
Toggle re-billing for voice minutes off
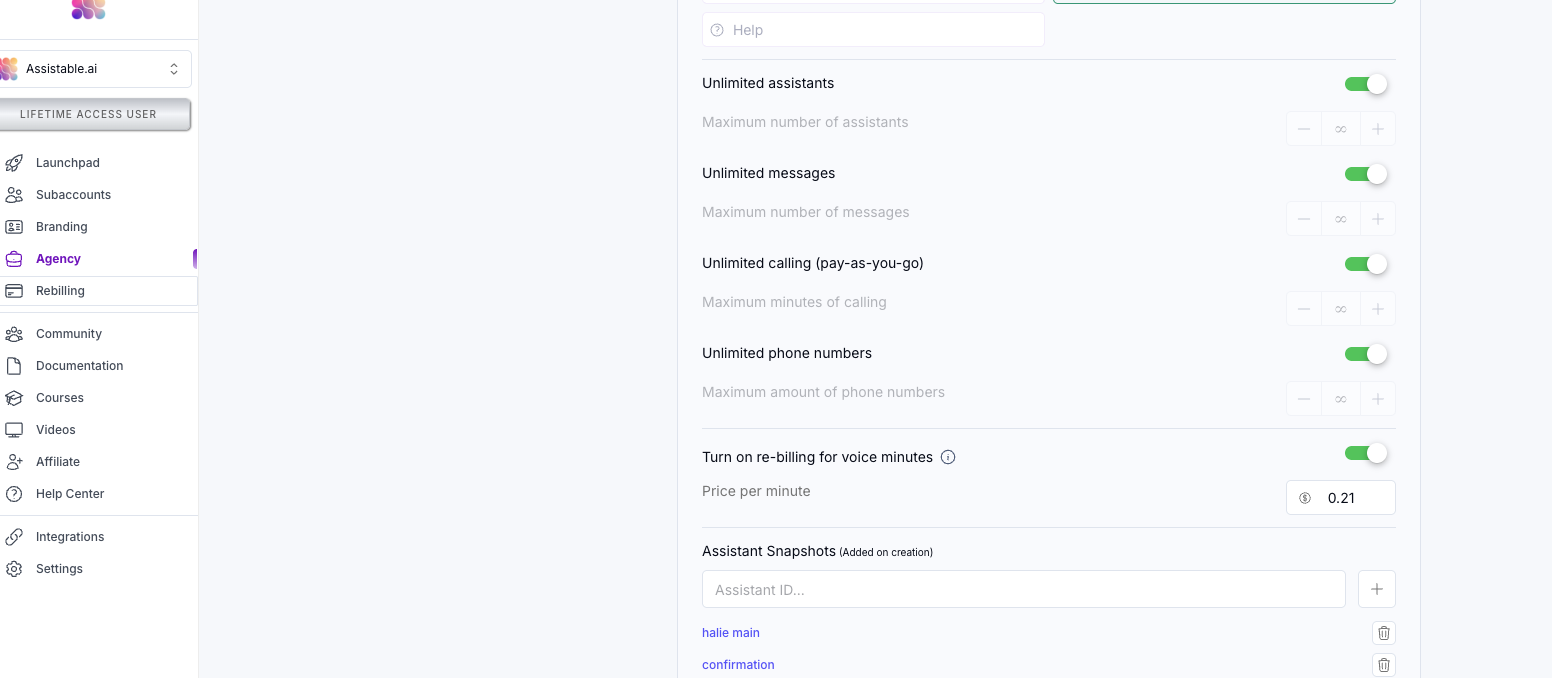tap(1366, 453)
